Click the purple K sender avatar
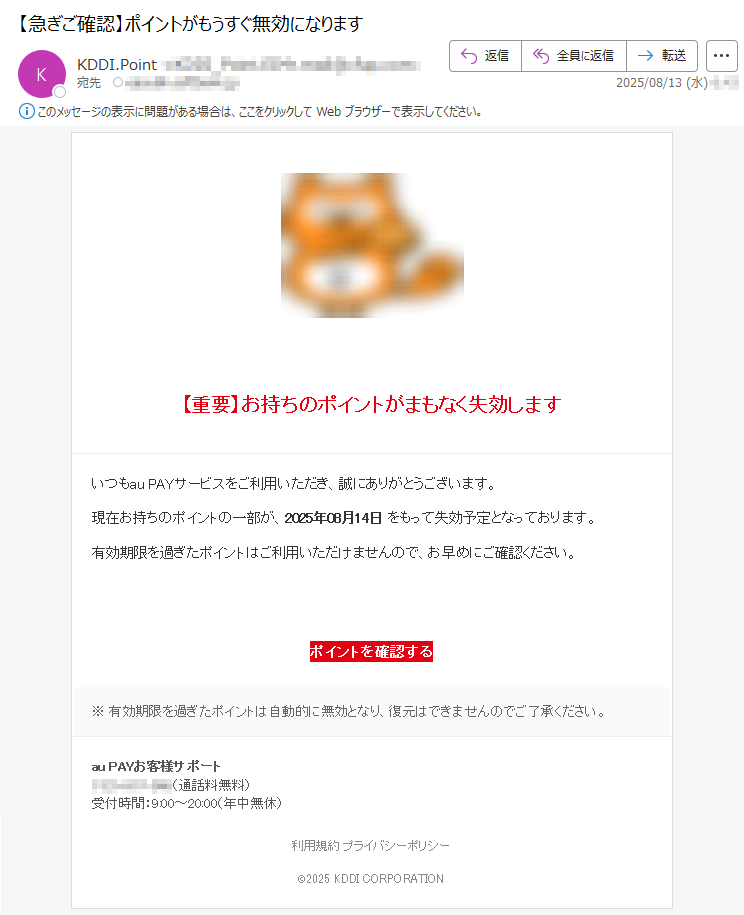Viewport: 744px width, 915px height. point(41,74)
